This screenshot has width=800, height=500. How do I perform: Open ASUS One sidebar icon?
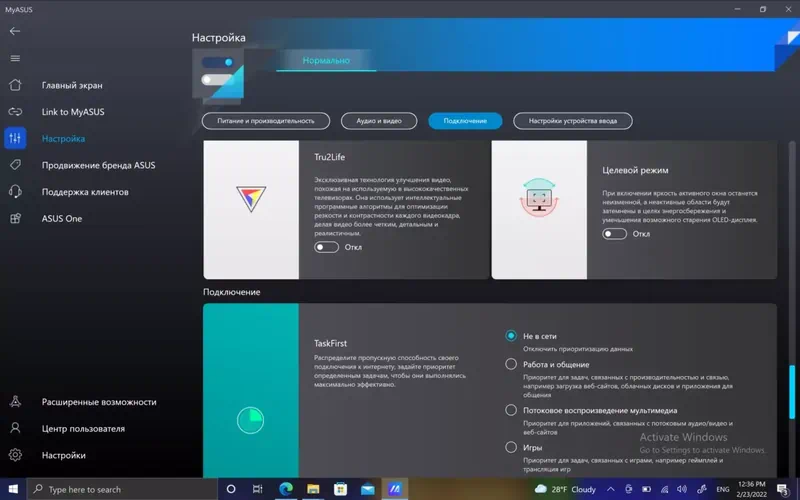15,218
